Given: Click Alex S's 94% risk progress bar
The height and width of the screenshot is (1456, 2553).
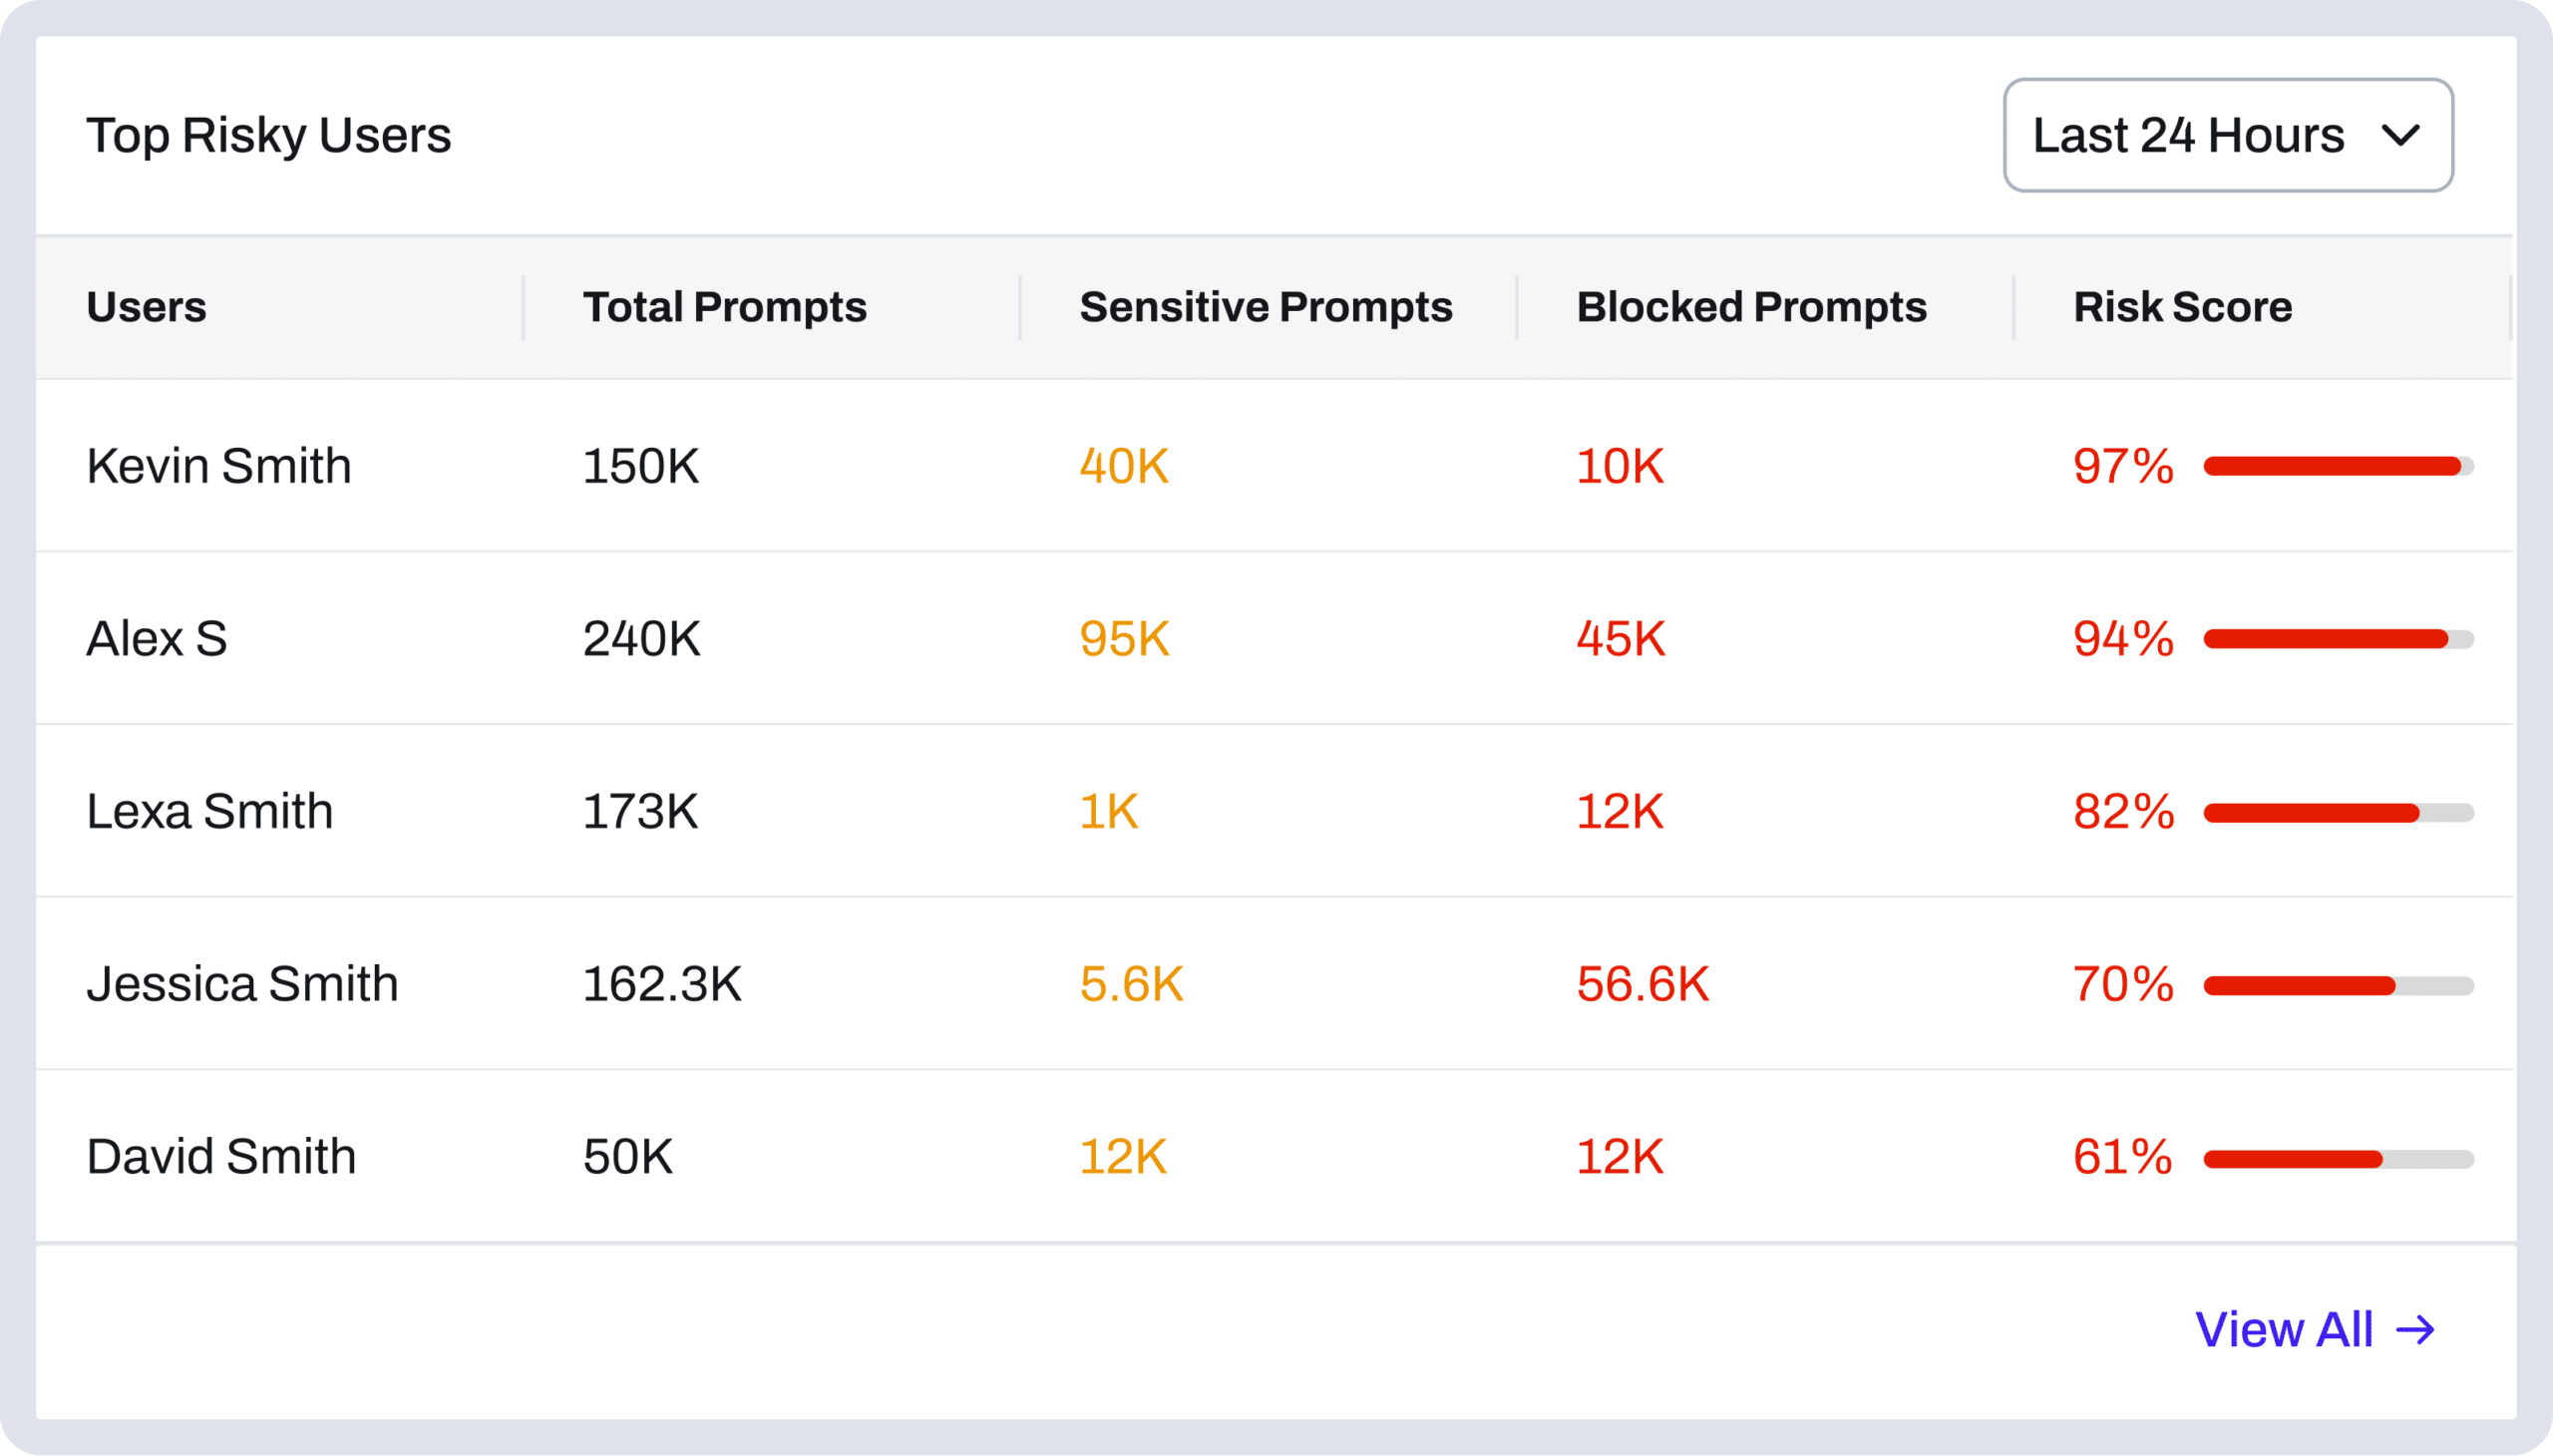Looking at the screenshot, I should 2338,639.
